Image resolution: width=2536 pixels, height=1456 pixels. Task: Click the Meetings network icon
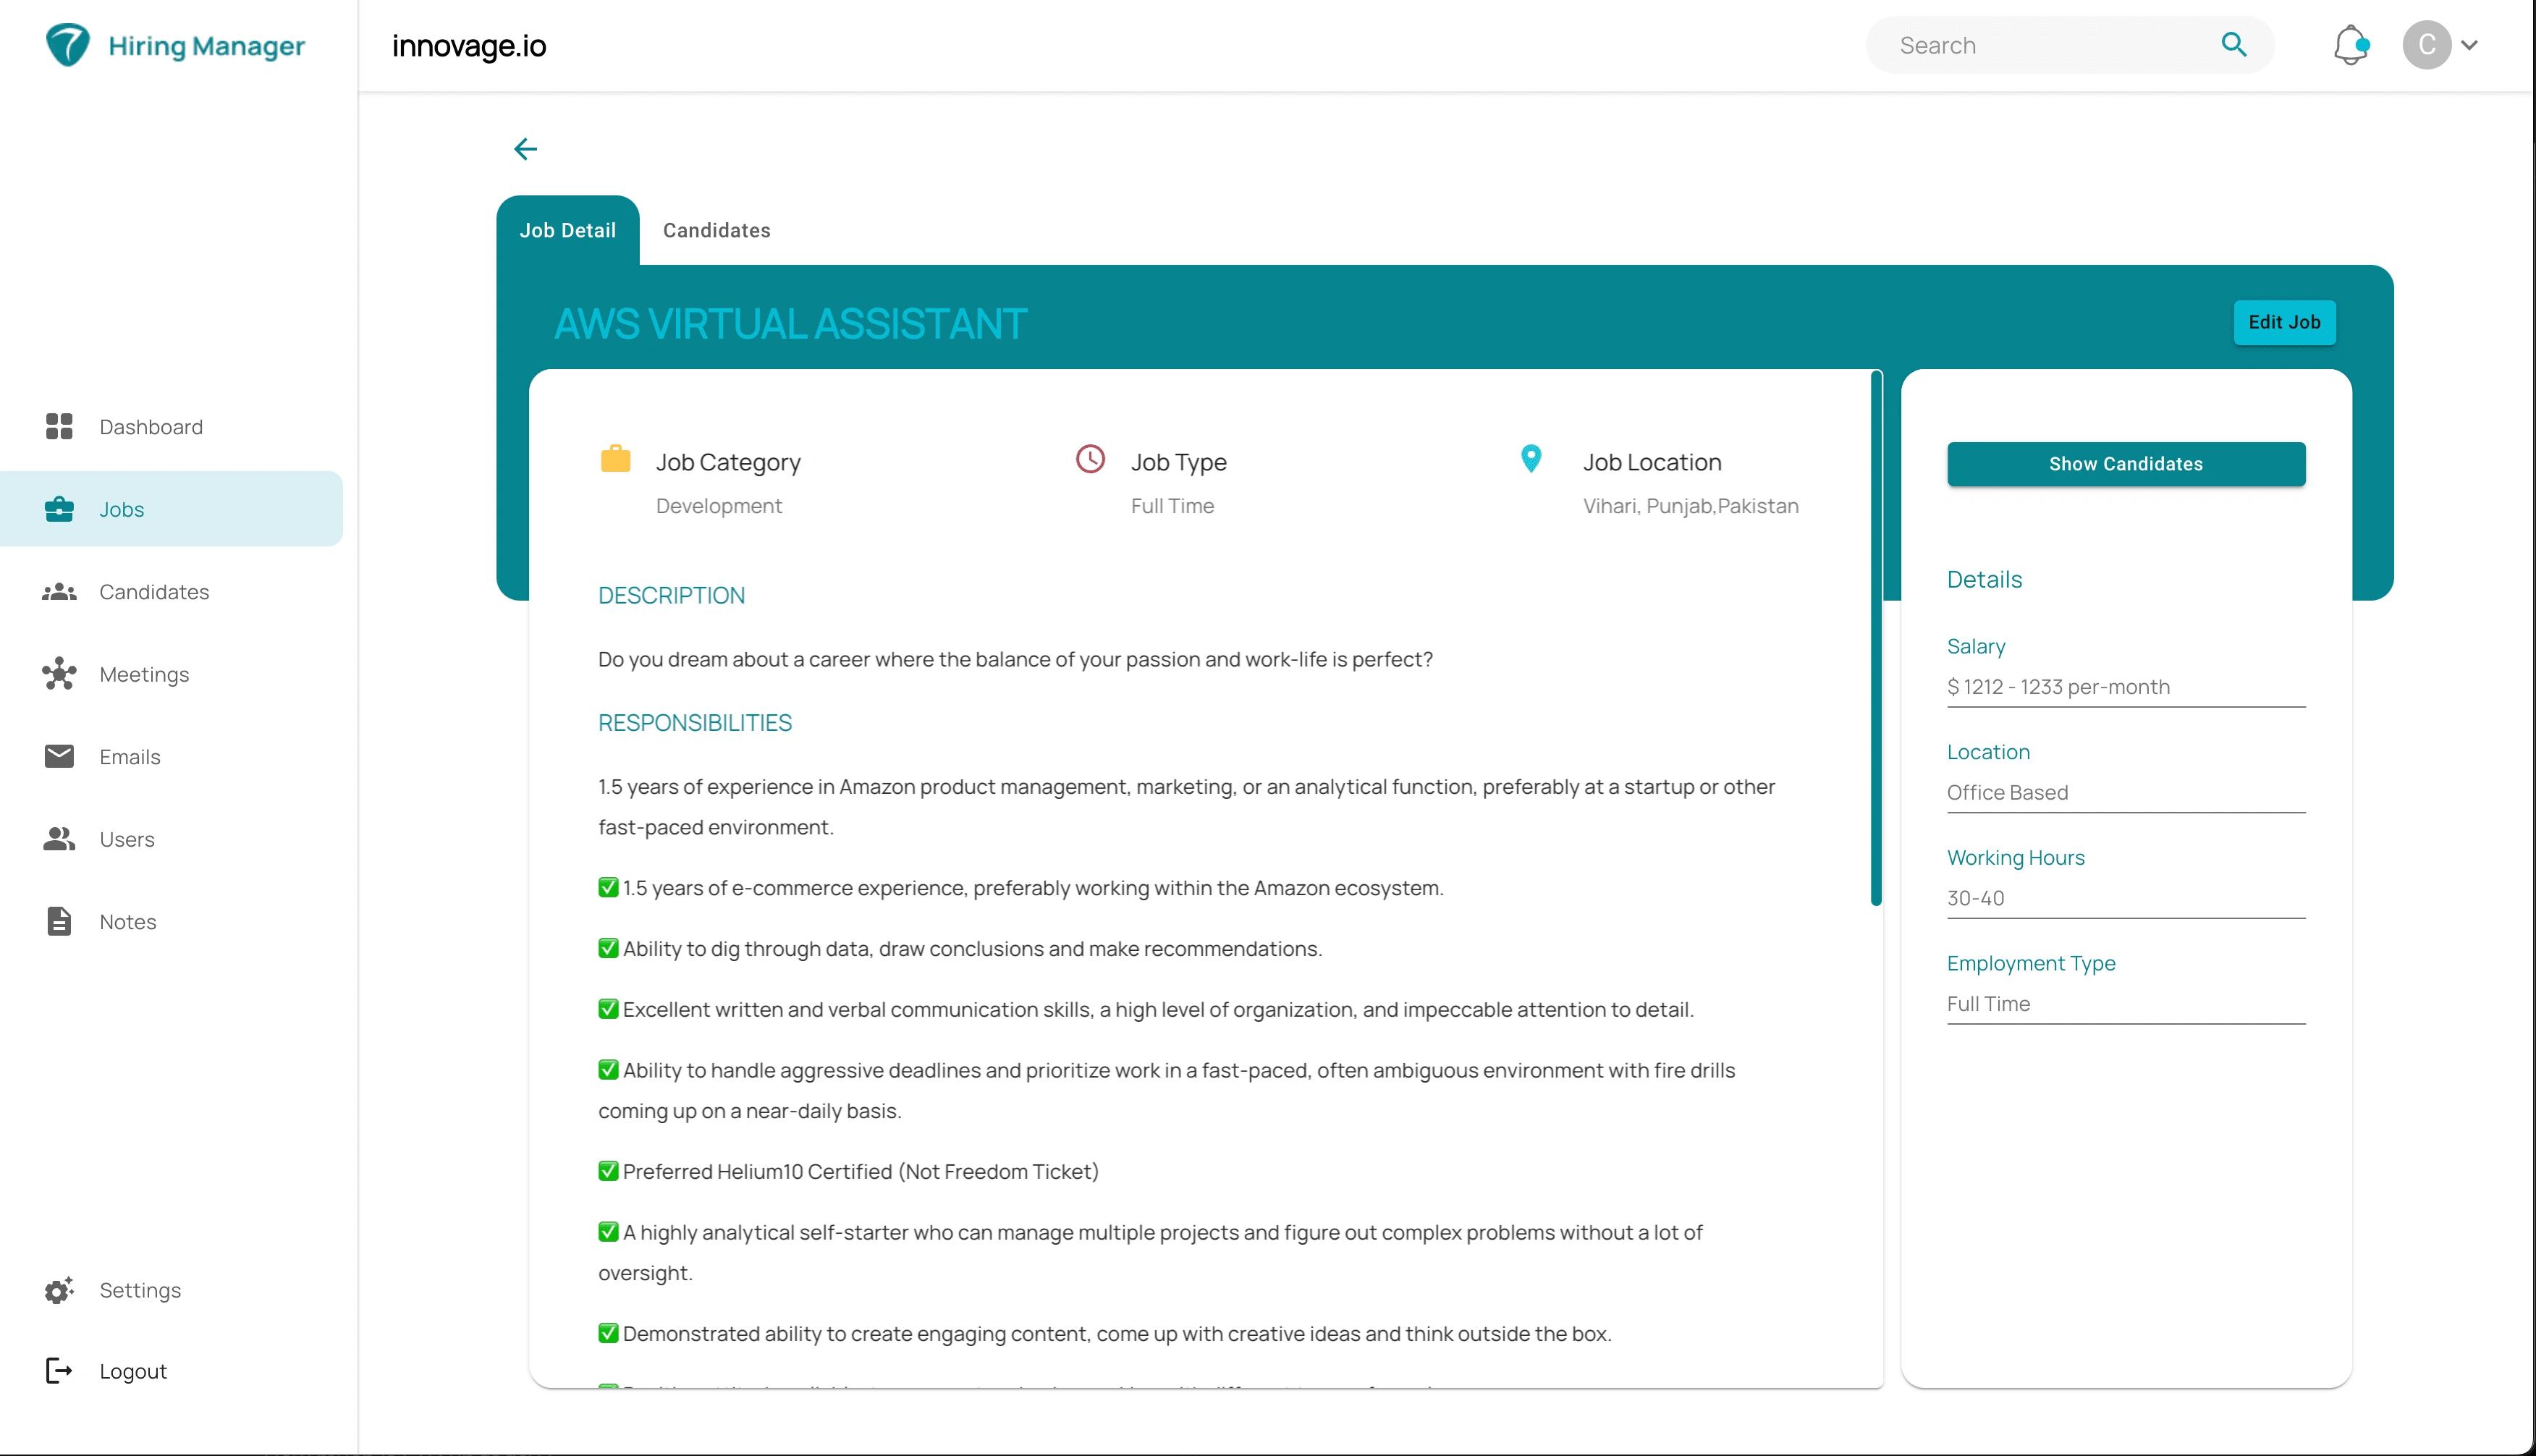pyautogui.click(x=59, y=674)
